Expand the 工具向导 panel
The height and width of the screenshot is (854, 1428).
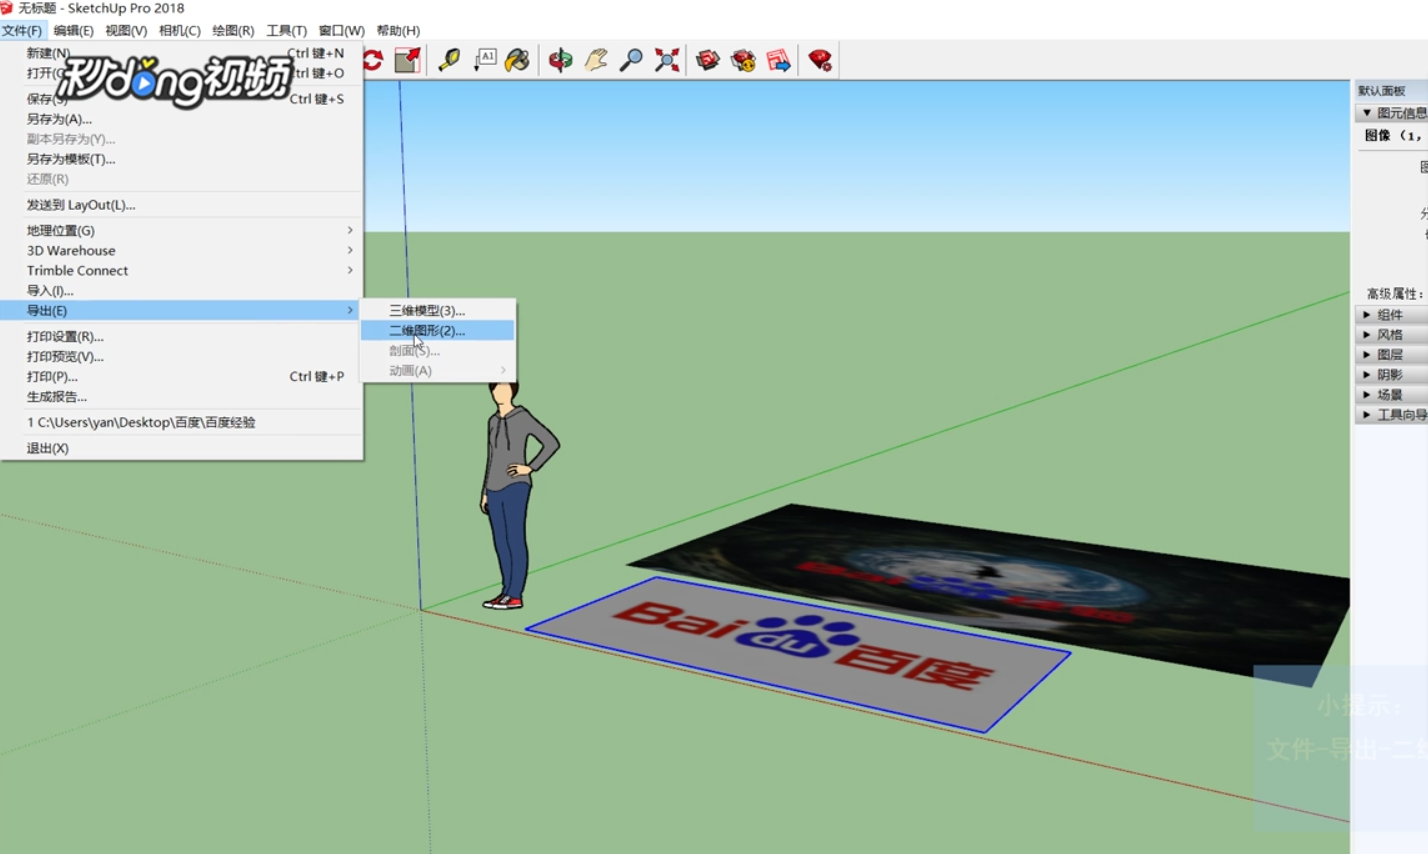[x=1392, y=414]
